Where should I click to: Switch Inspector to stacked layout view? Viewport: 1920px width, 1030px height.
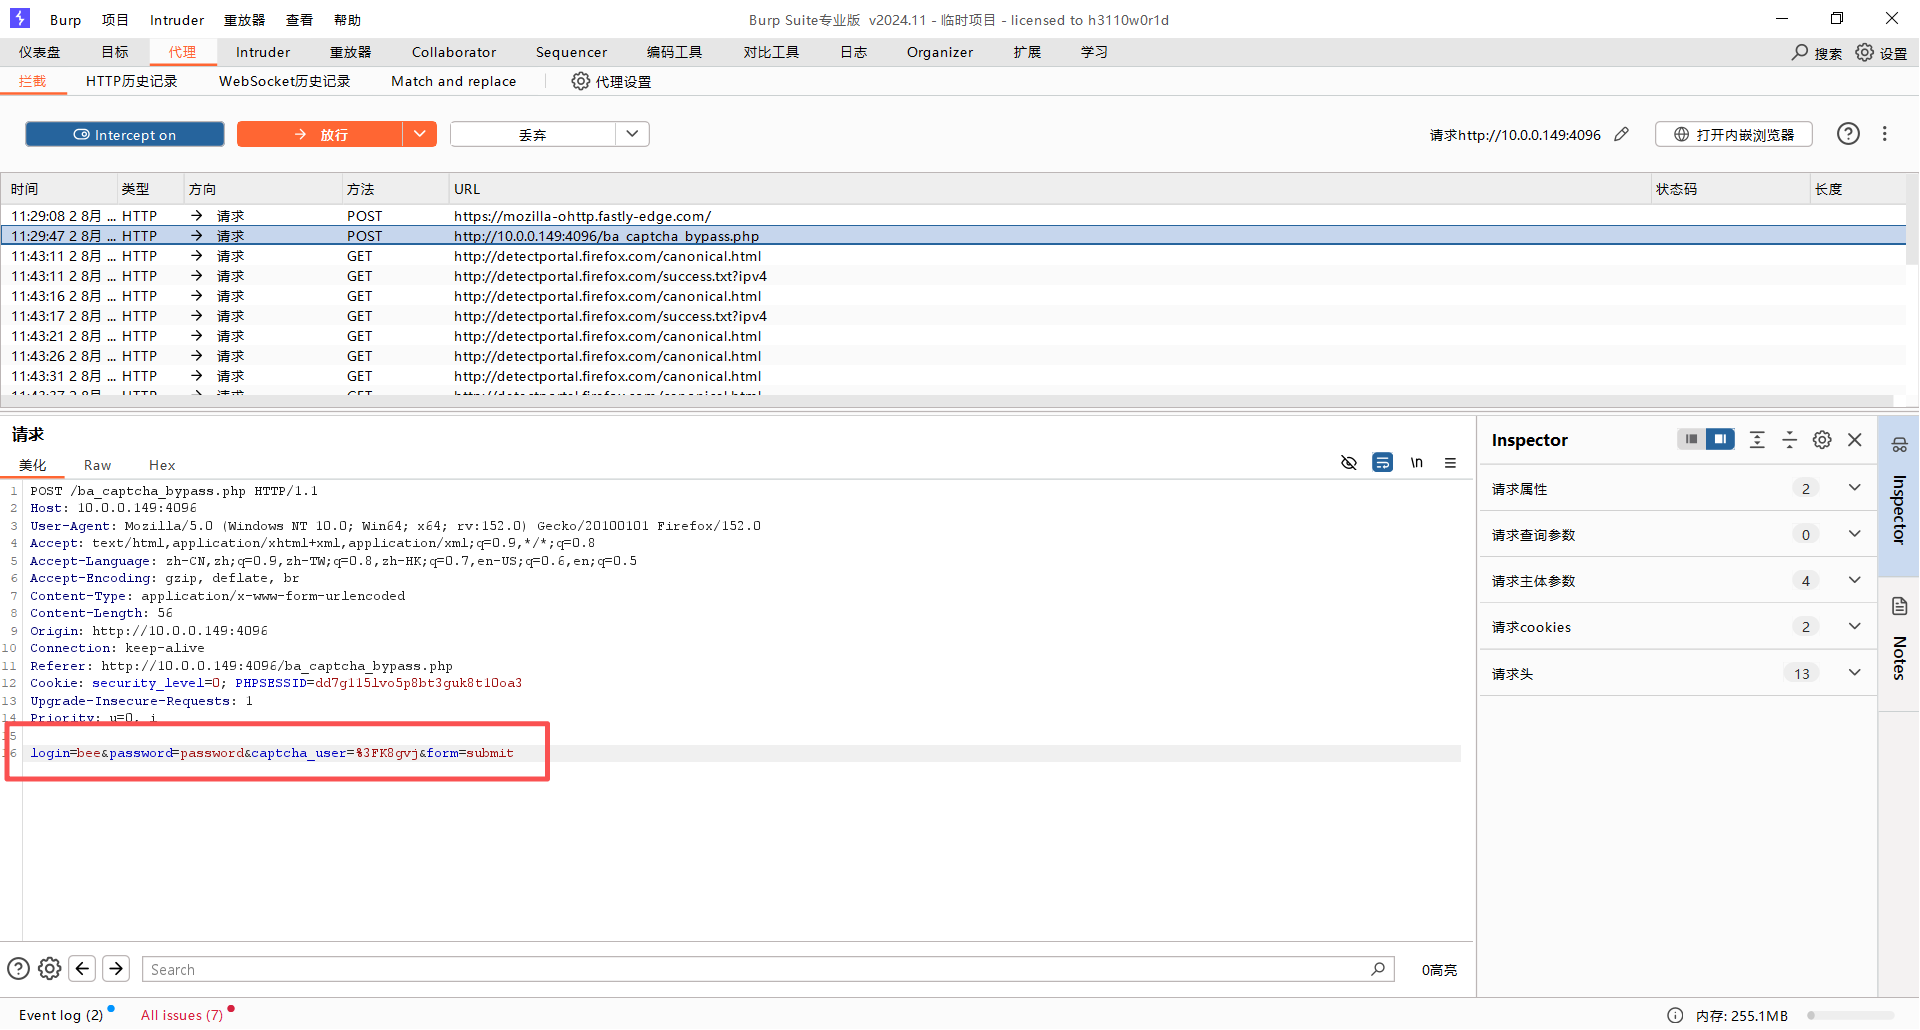pos(1691,439)
